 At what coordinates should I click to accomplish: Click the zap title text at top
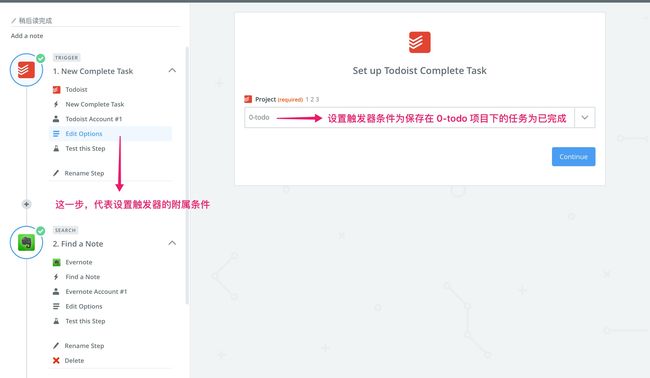tap(35, 20)
